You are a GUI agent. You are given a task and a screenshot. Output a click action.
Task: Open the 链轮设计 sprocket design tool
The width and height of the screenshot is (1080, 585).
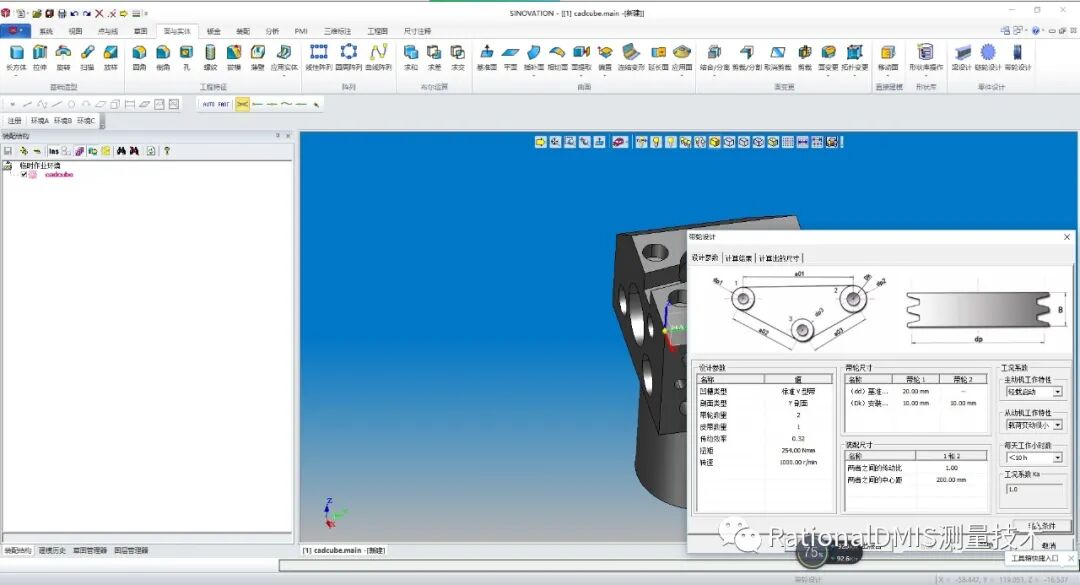pos(988,57)
